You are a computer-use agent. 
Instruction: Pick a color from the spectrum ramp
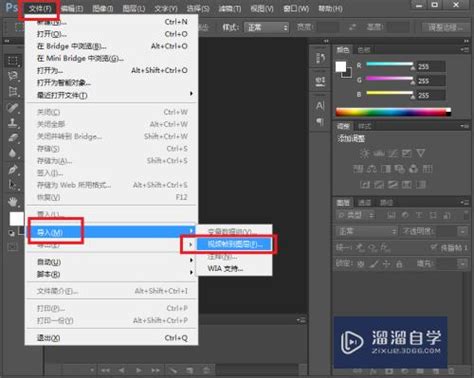click(394, 112)
